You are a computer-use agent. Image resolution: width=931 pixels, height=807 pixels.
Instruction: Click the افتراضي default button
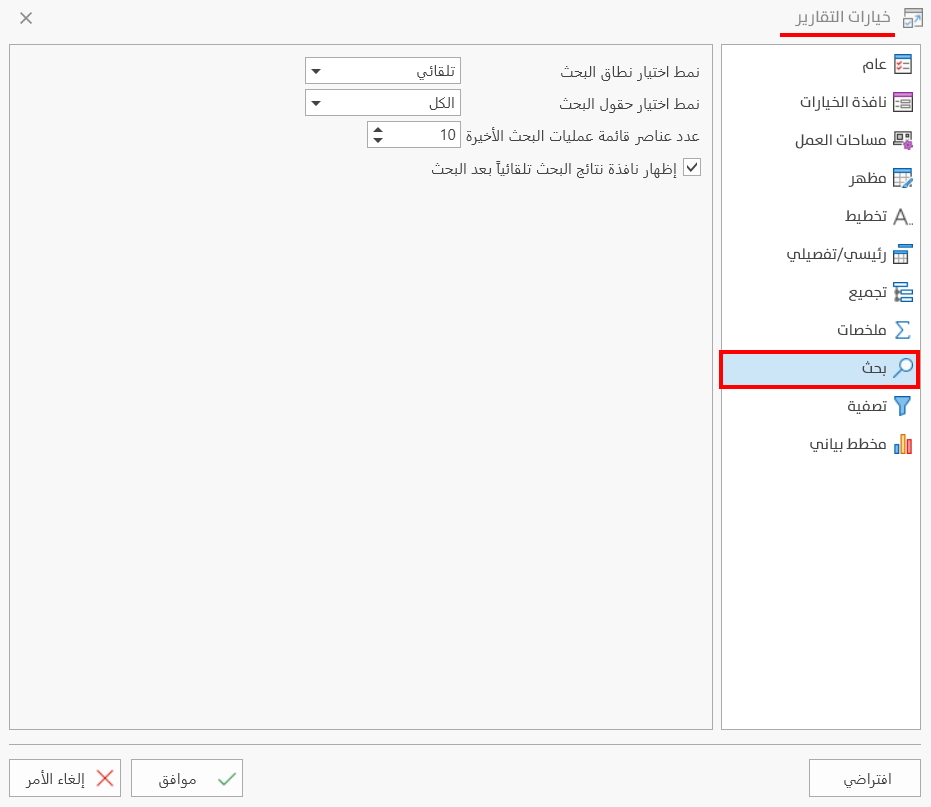coord(864,778)
